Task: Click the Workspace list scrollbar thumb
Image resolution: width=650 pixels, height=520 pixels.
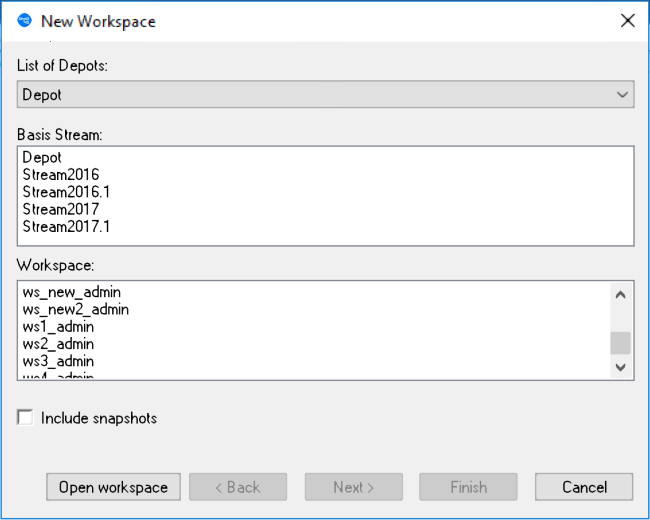Action: coord(621,343)
